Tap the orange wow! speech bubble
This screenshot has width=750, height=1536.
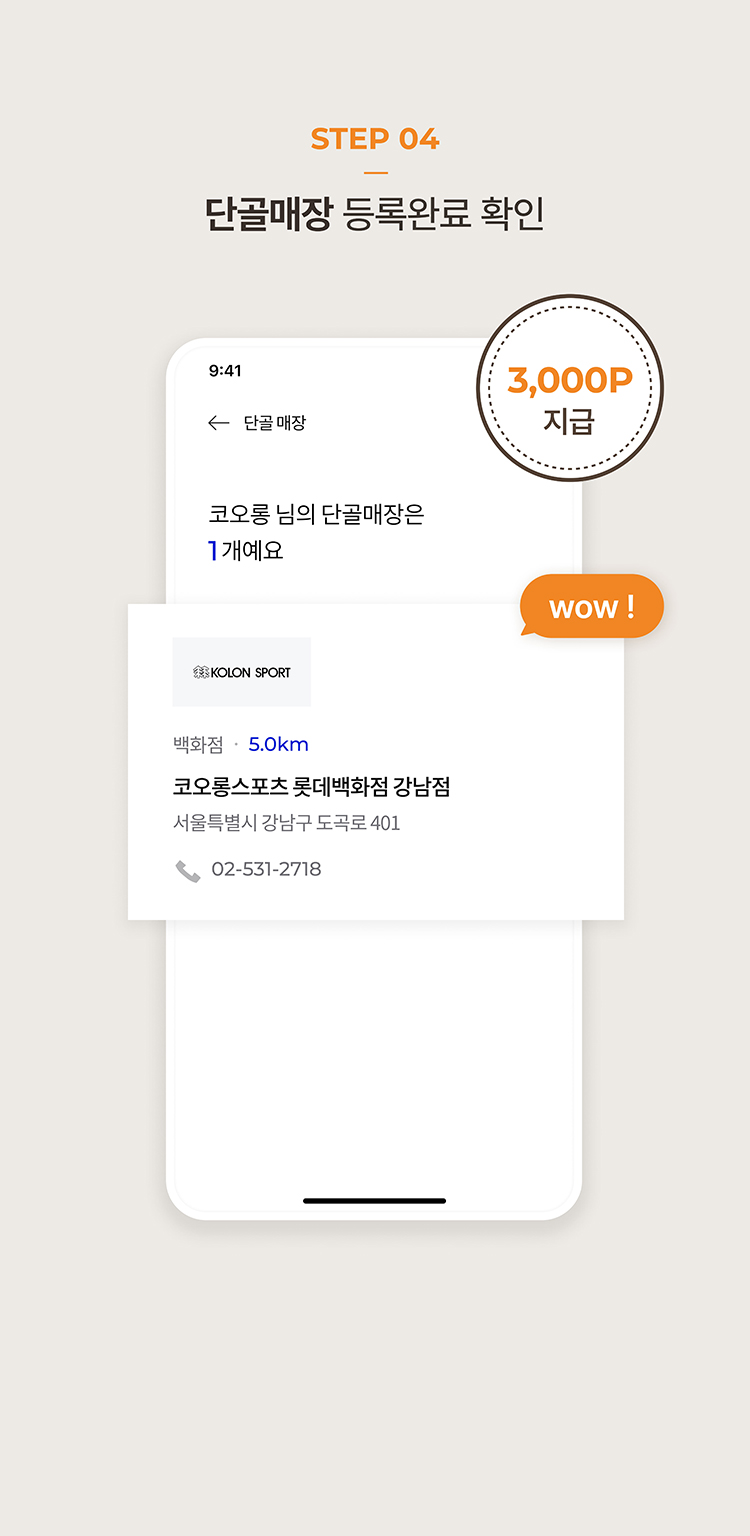592,606
